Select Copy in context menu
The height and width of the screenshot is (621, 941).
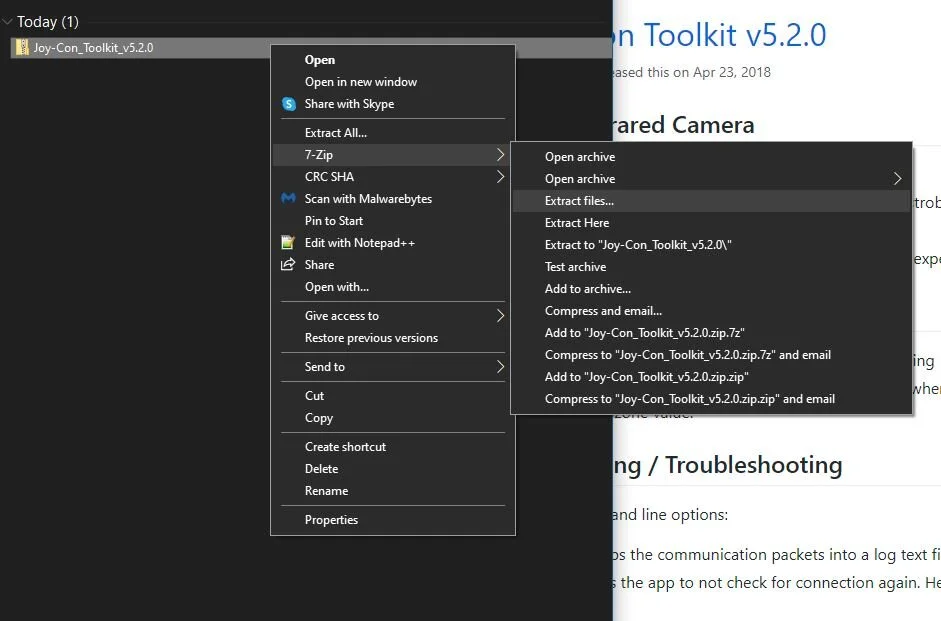393,418
